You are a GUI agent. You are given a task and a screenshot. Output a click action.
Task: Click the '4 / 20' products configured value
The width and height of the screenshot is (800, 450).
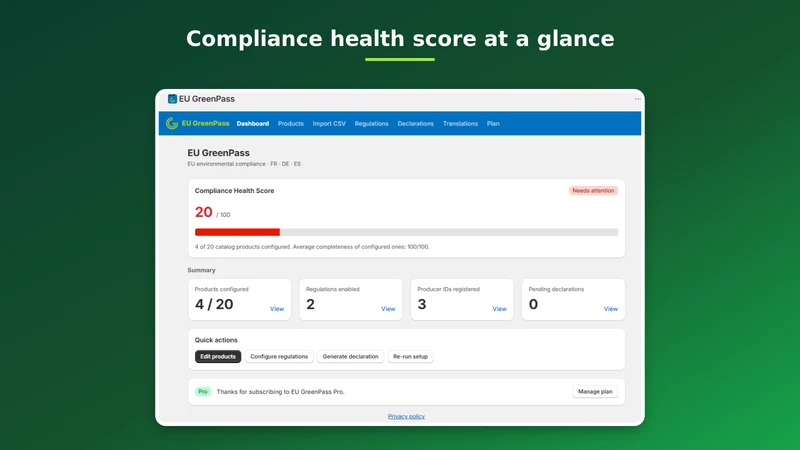[x=214, y=304]
